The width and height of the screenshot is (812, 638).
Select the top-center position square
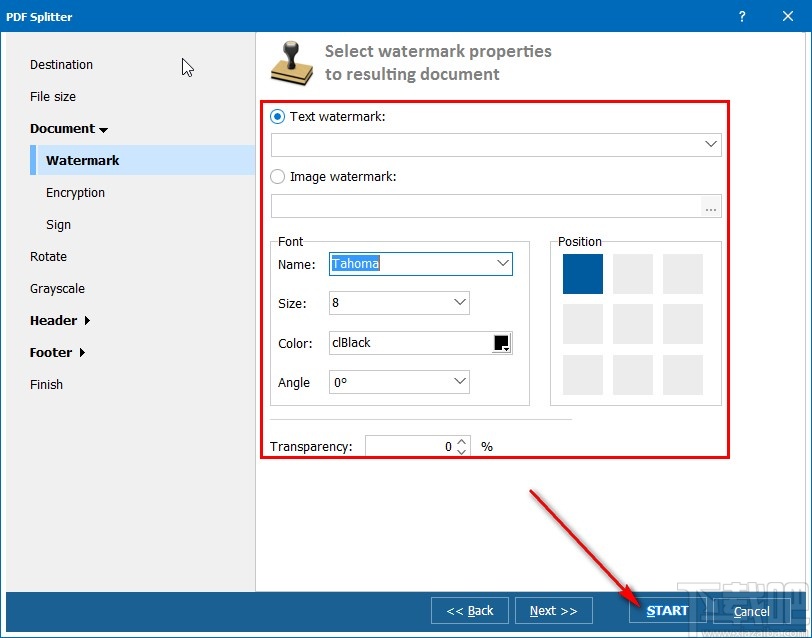coord(633,274)
